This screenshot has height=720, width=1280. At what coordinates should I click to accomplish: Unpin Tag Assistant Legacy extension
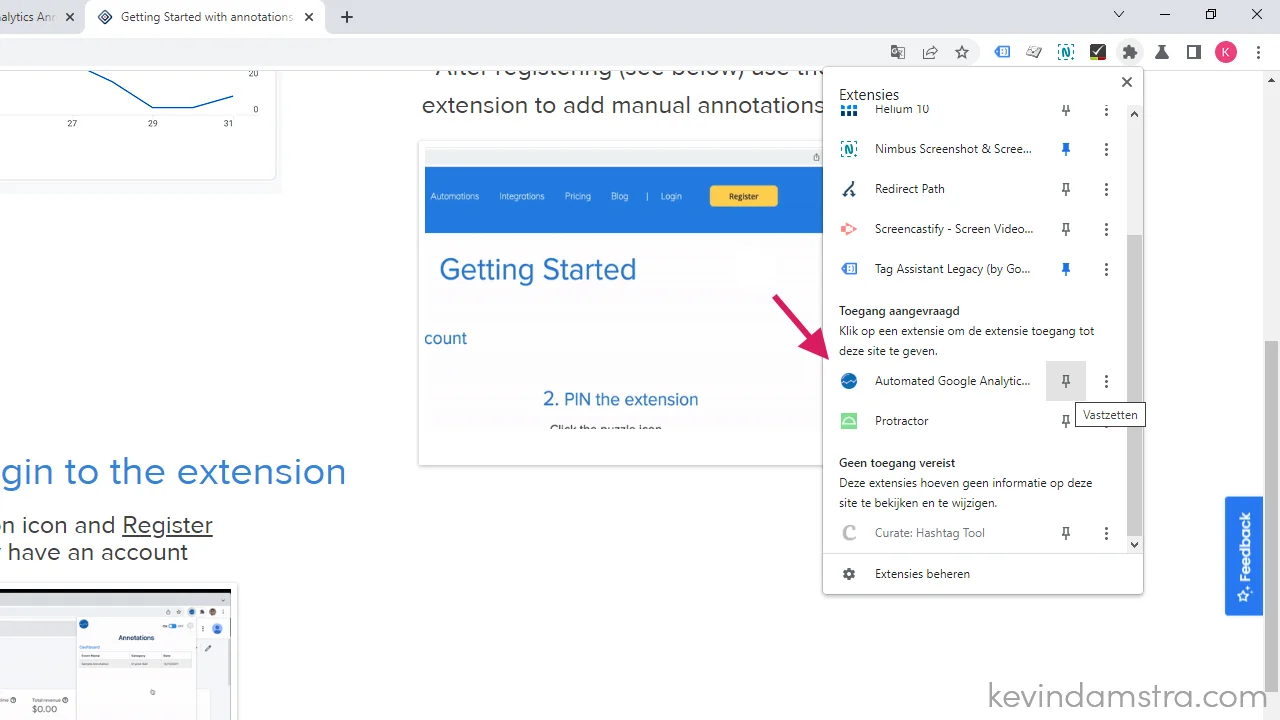pos(1066,269)
